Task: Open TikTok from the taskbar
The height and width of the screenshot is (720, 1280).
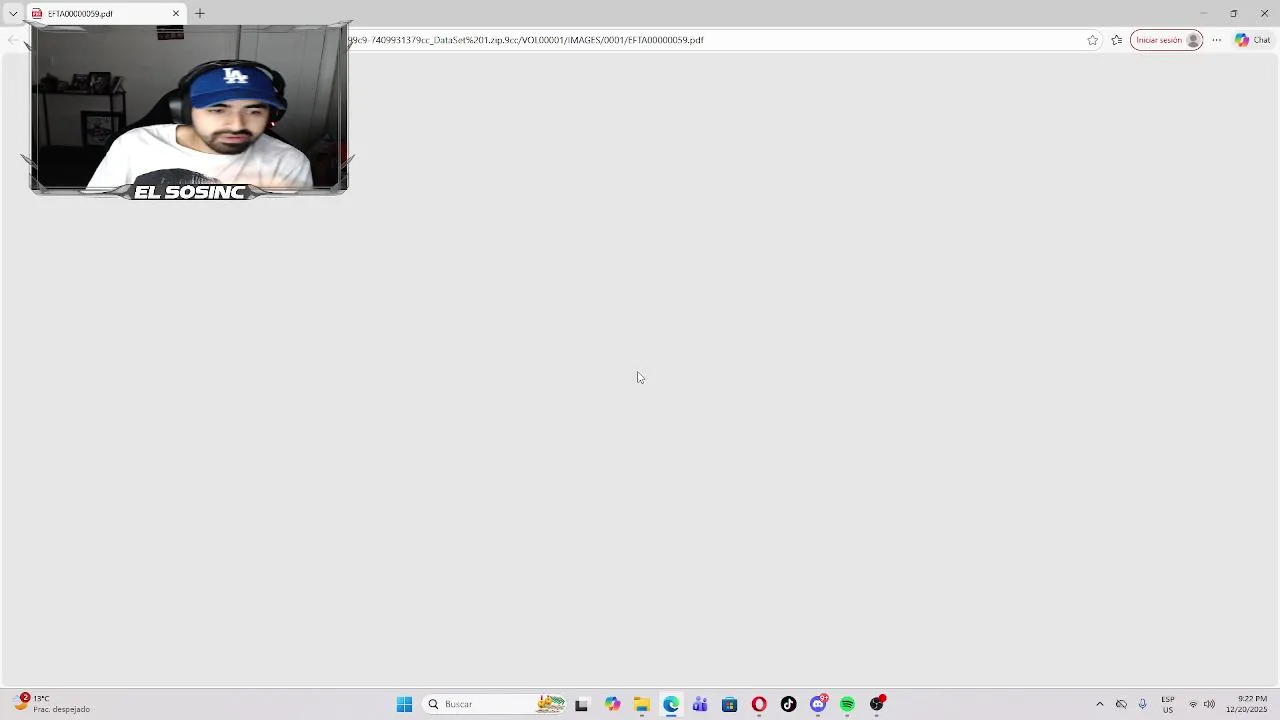Action: coord(789,704)
